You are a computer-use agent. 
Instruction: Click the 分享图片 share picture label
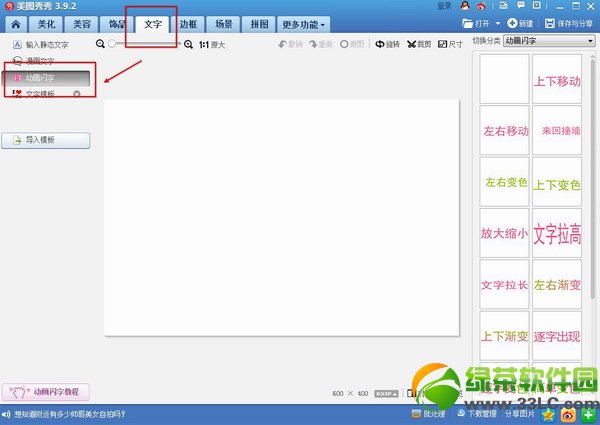(x=519, y=414)
